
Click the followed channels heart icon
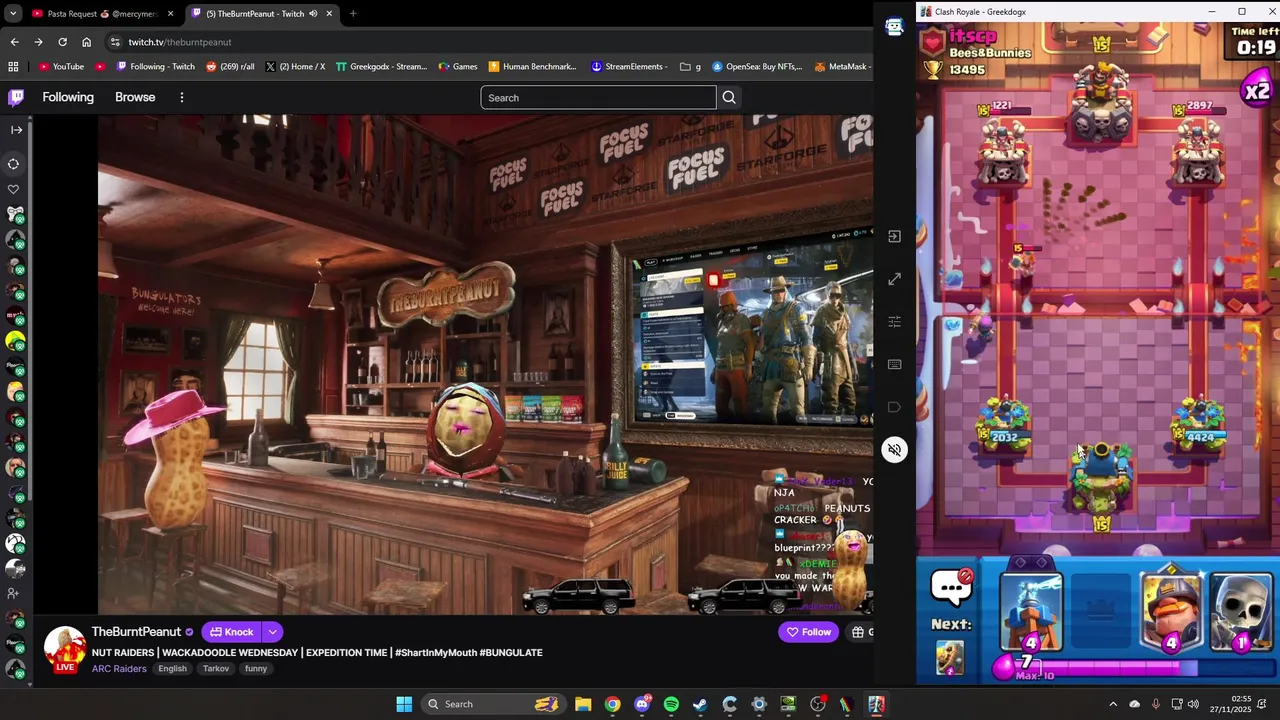pos(14,189)
